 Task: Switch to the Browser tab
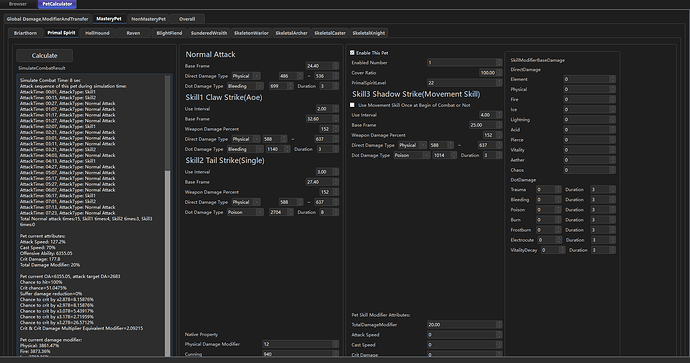pos(18,4)
